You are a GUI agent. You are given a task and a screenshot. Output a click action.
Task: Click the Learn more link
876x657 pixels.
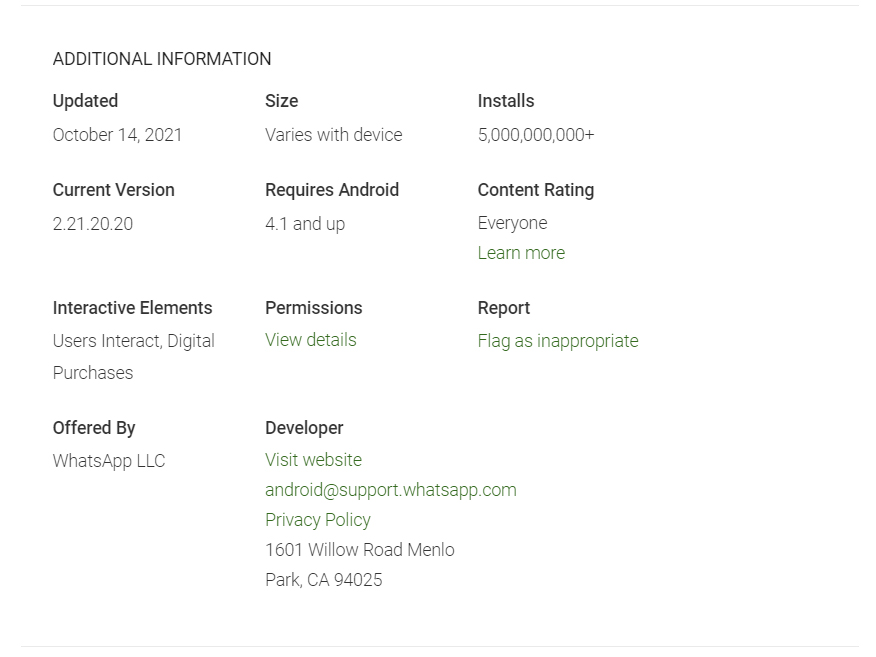[521, 253]
